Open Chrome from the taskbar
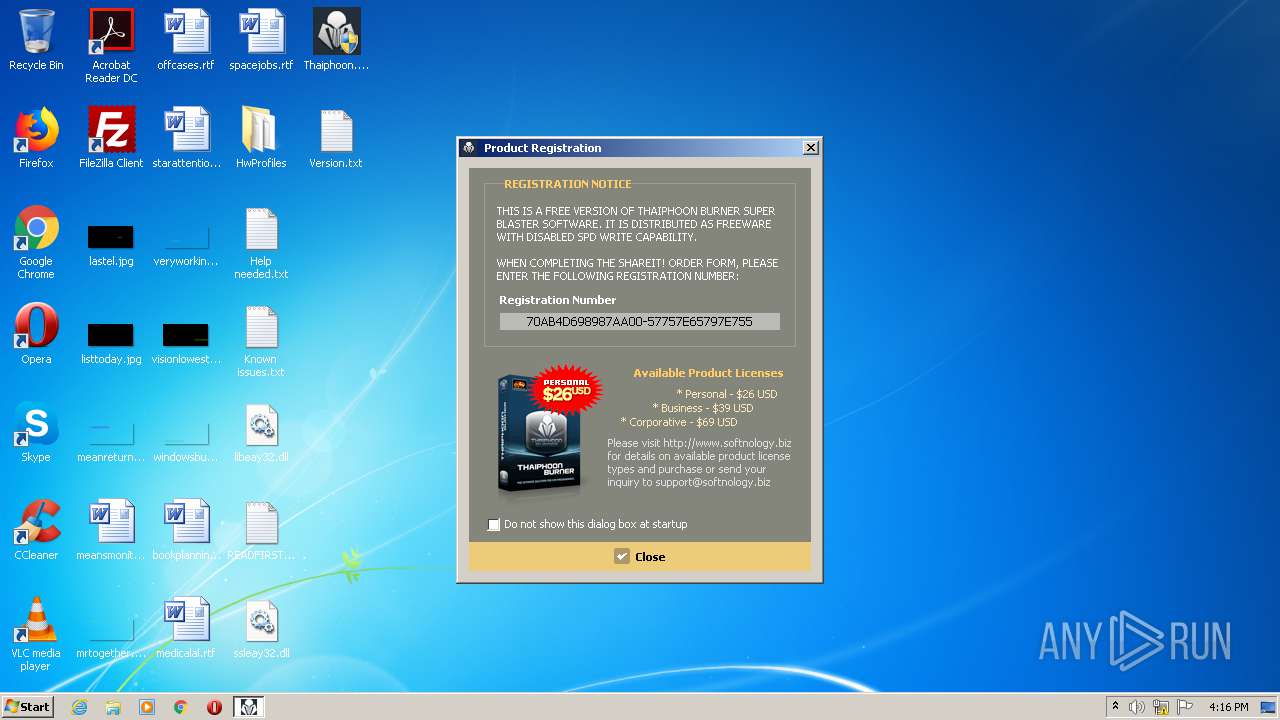 181,707
